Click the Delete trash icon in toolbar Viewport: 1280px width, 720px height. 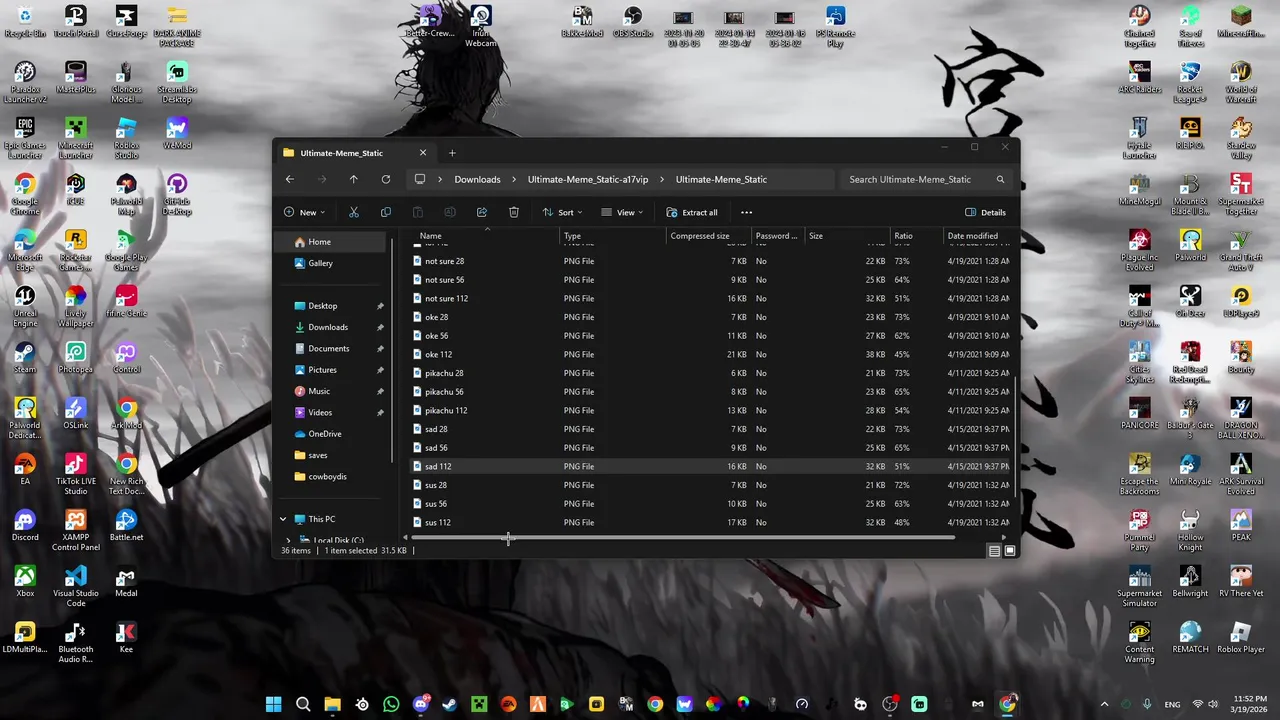[x=514, y=212]
